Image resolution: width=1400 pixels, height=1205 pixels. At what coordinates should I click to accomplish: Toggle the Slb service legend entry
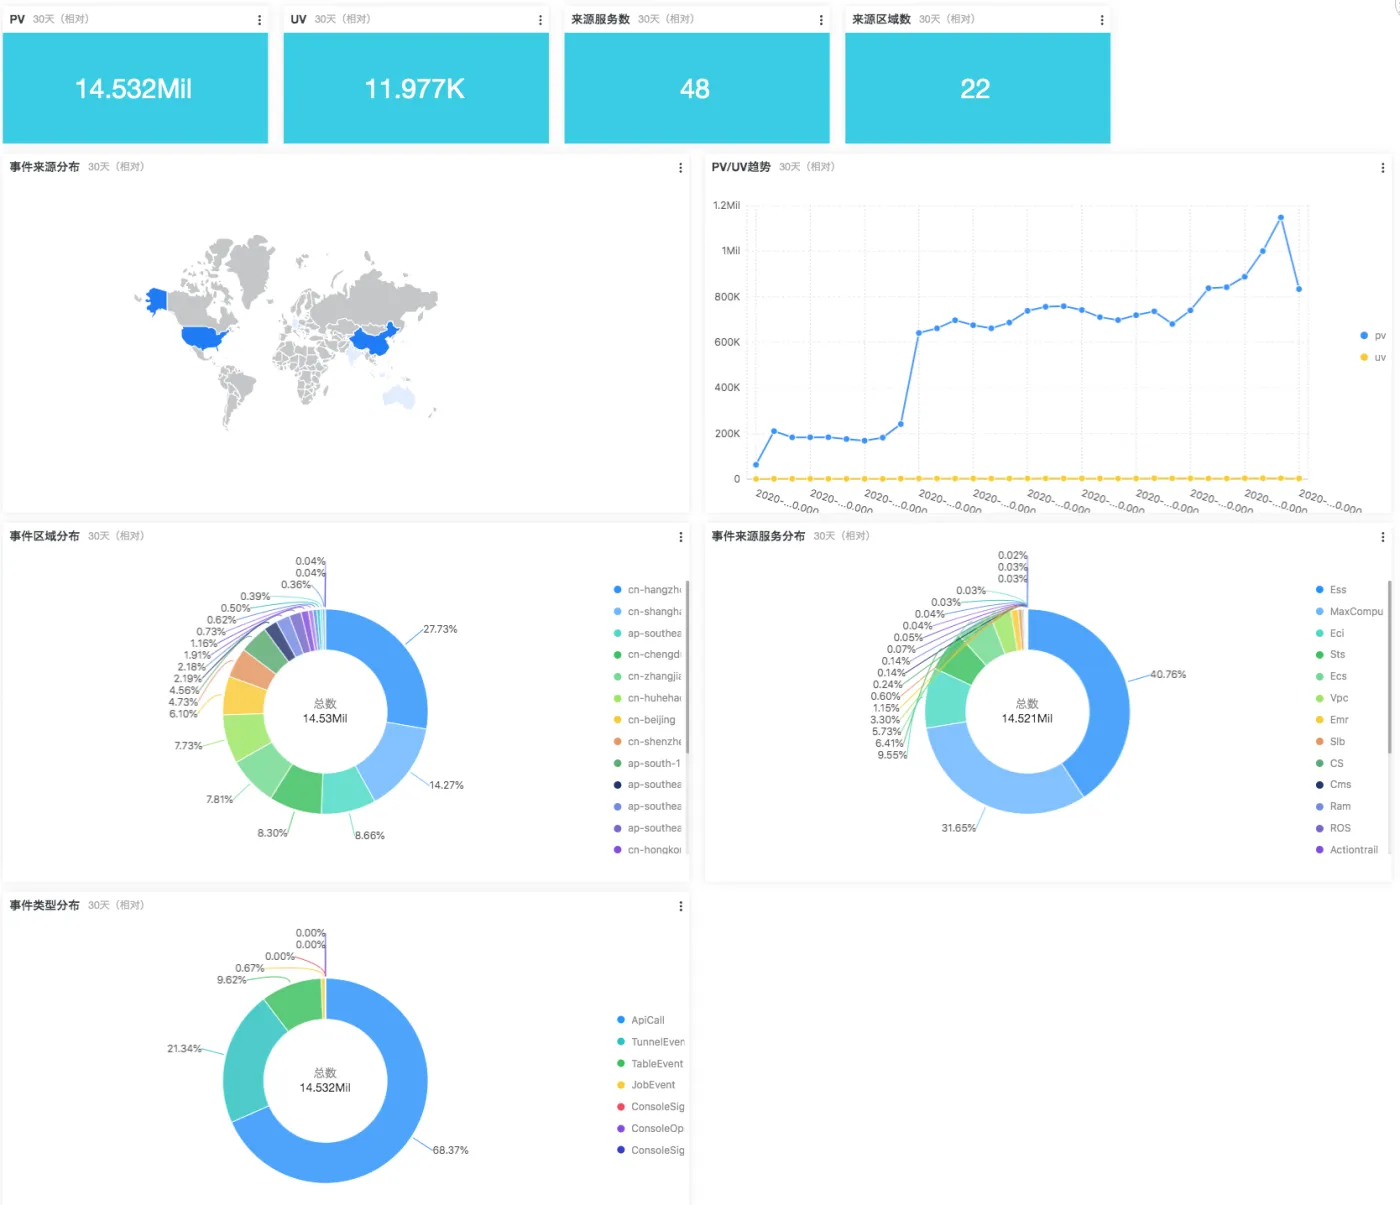pyautogui.click(x=1330, y=741)
